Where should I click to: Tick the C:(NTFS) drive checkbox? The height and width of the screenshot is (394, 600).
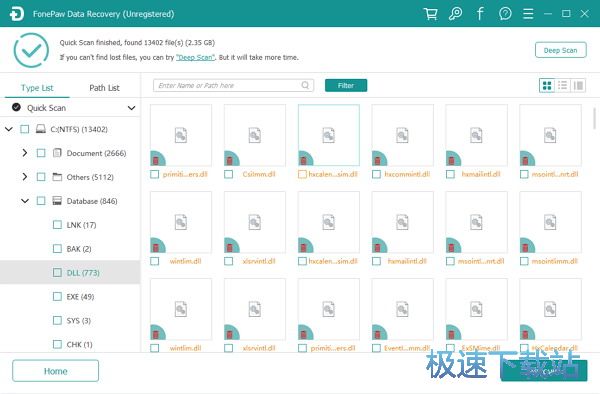(24, 129)
